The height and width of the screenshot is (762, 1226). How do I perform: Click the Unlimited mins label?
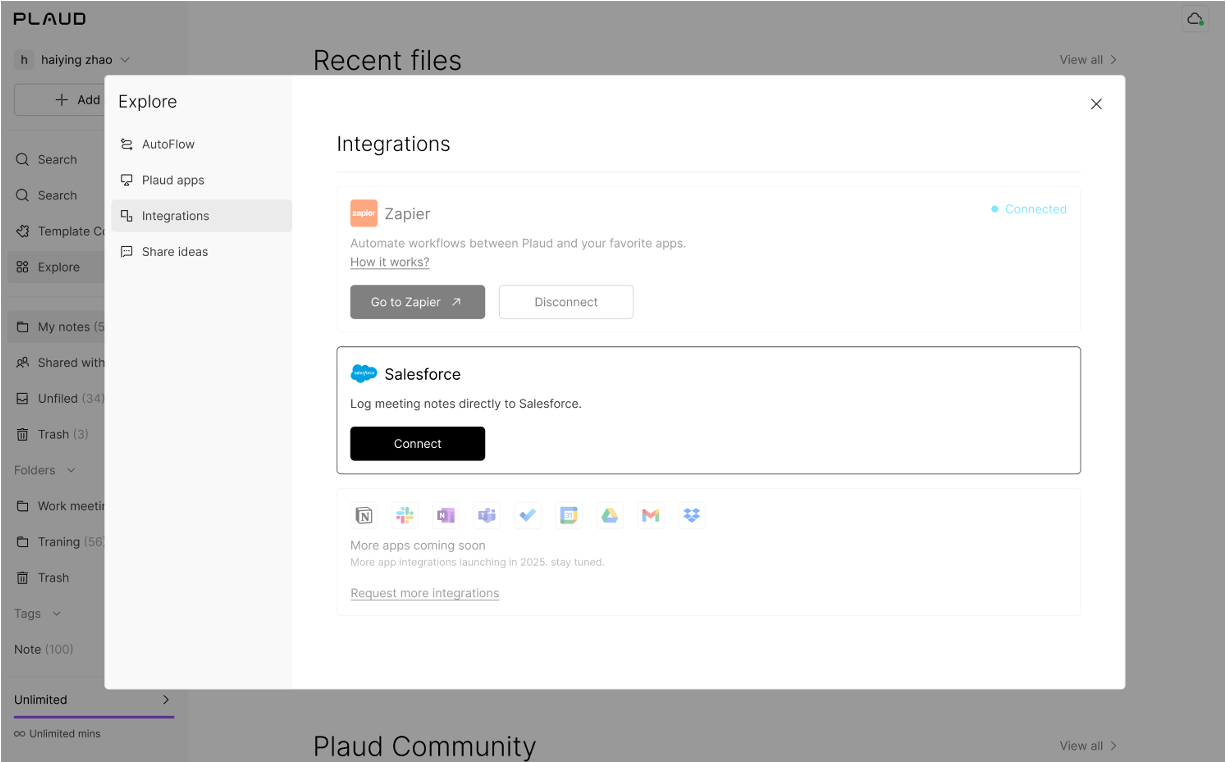coord(57,734)
